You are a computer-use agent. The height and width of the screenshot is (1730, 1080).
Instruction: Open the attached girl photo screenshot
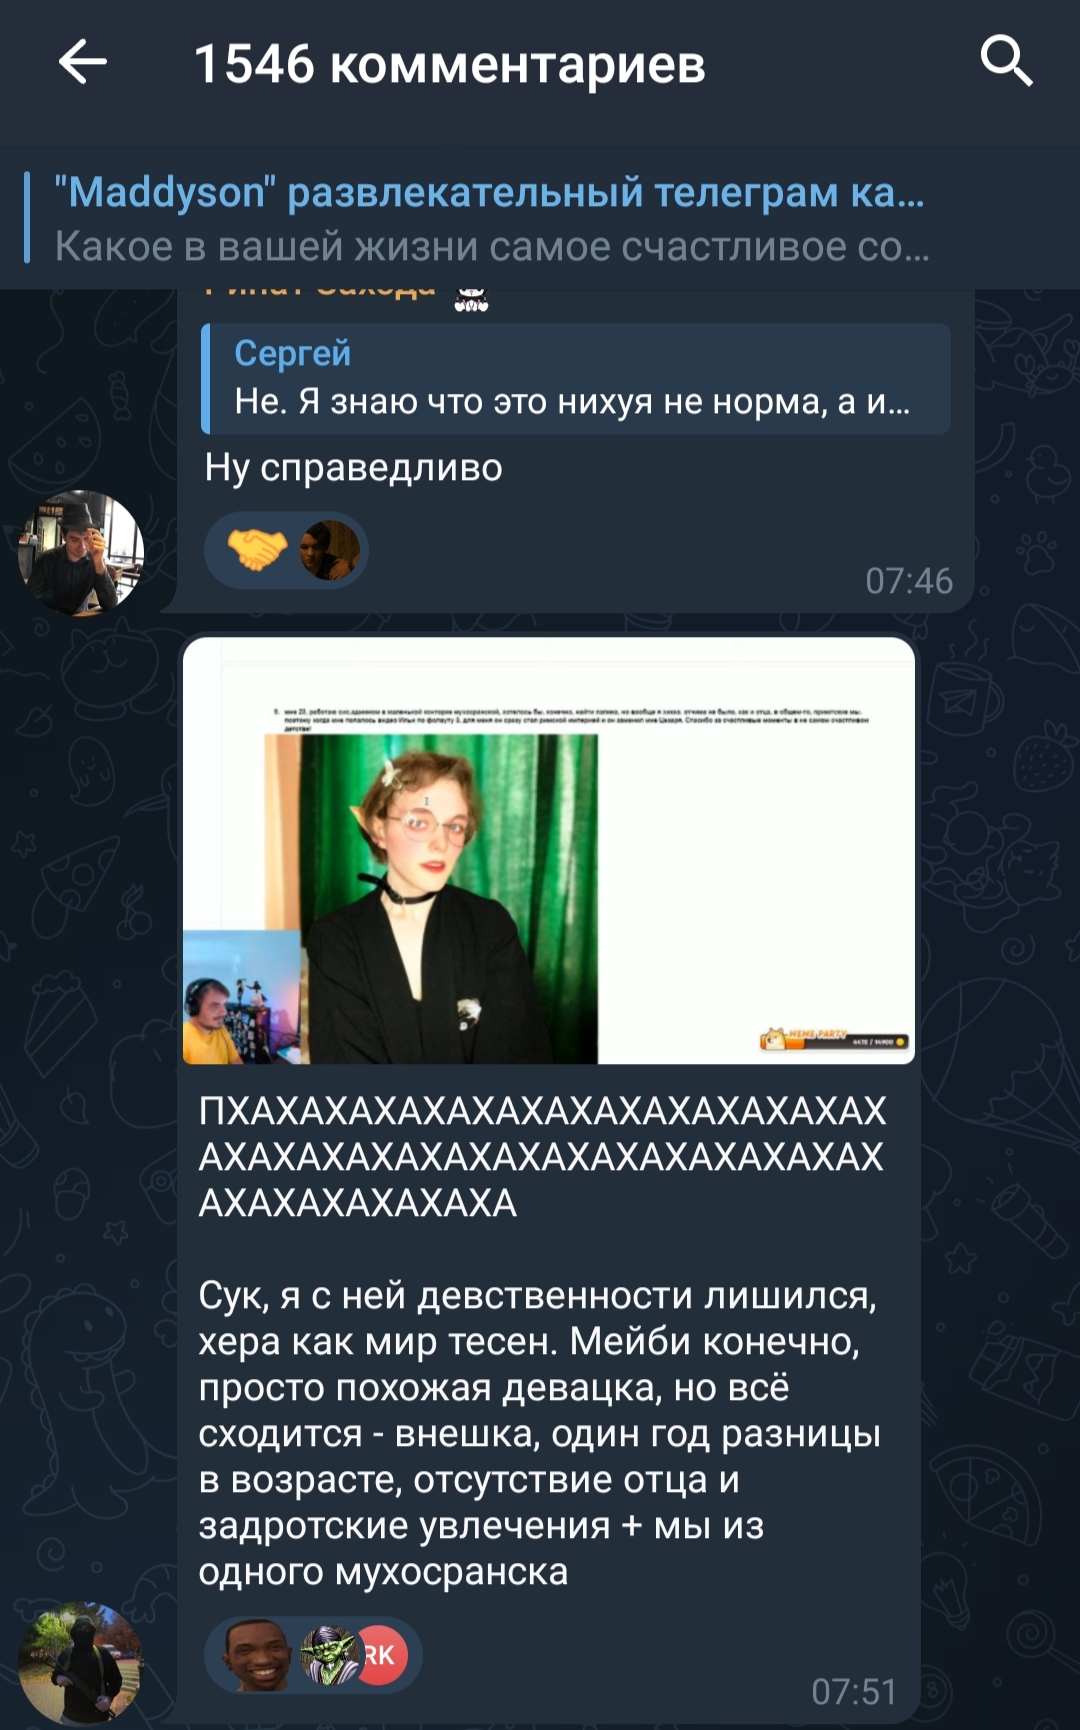pos(549,851)
